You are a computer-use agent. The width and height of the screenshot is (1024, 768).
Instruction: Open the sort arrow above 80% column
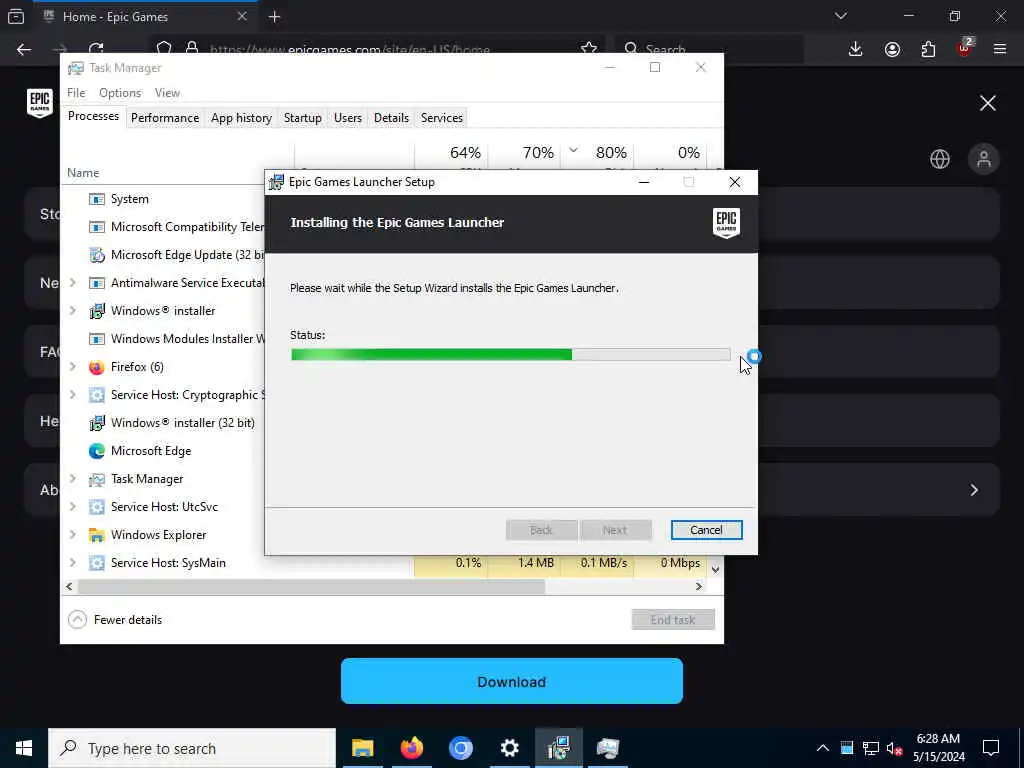pos(573,150)
